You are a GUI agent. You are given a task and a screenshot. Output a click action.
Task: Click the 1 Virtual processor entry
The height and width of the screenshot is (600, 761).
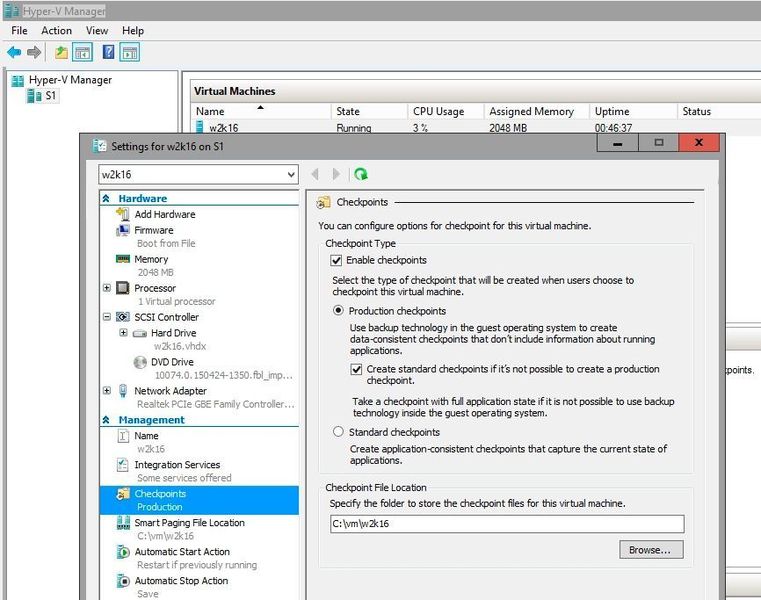176,301
